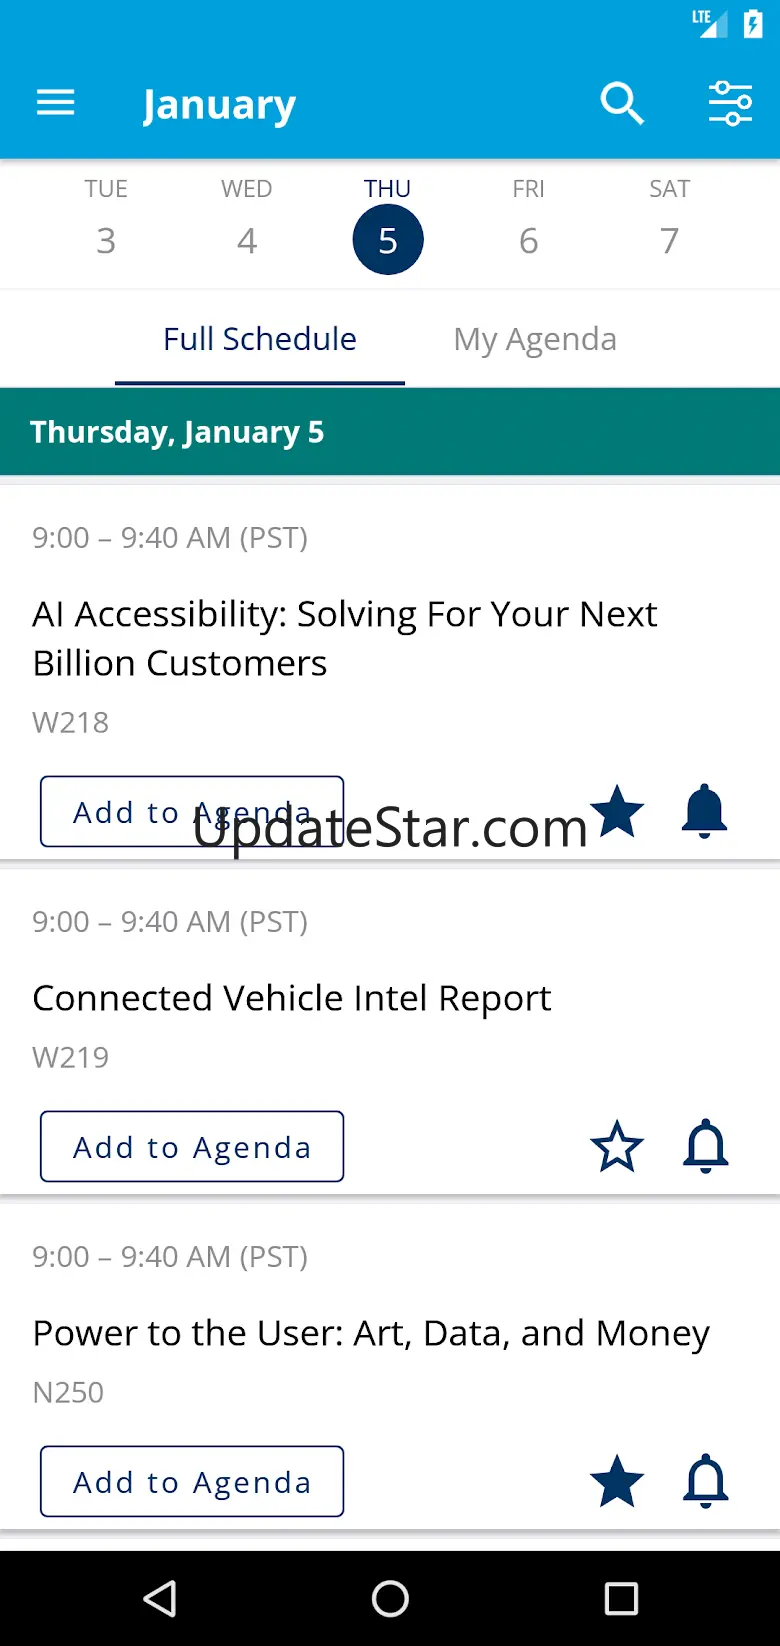Tap the Android back navigation button

coord(160,1598)
